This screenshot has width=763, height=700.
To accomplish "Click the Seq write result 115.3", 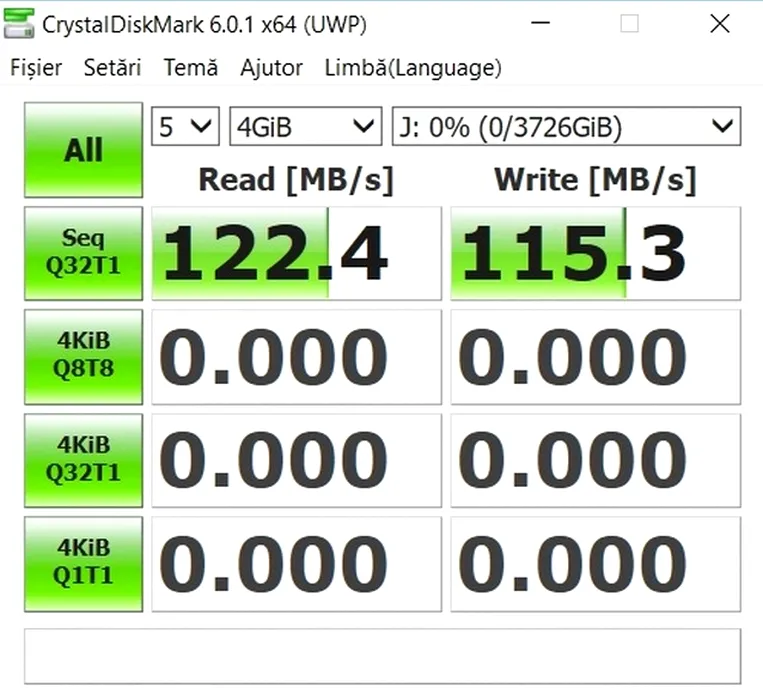I will click(595, 253).
